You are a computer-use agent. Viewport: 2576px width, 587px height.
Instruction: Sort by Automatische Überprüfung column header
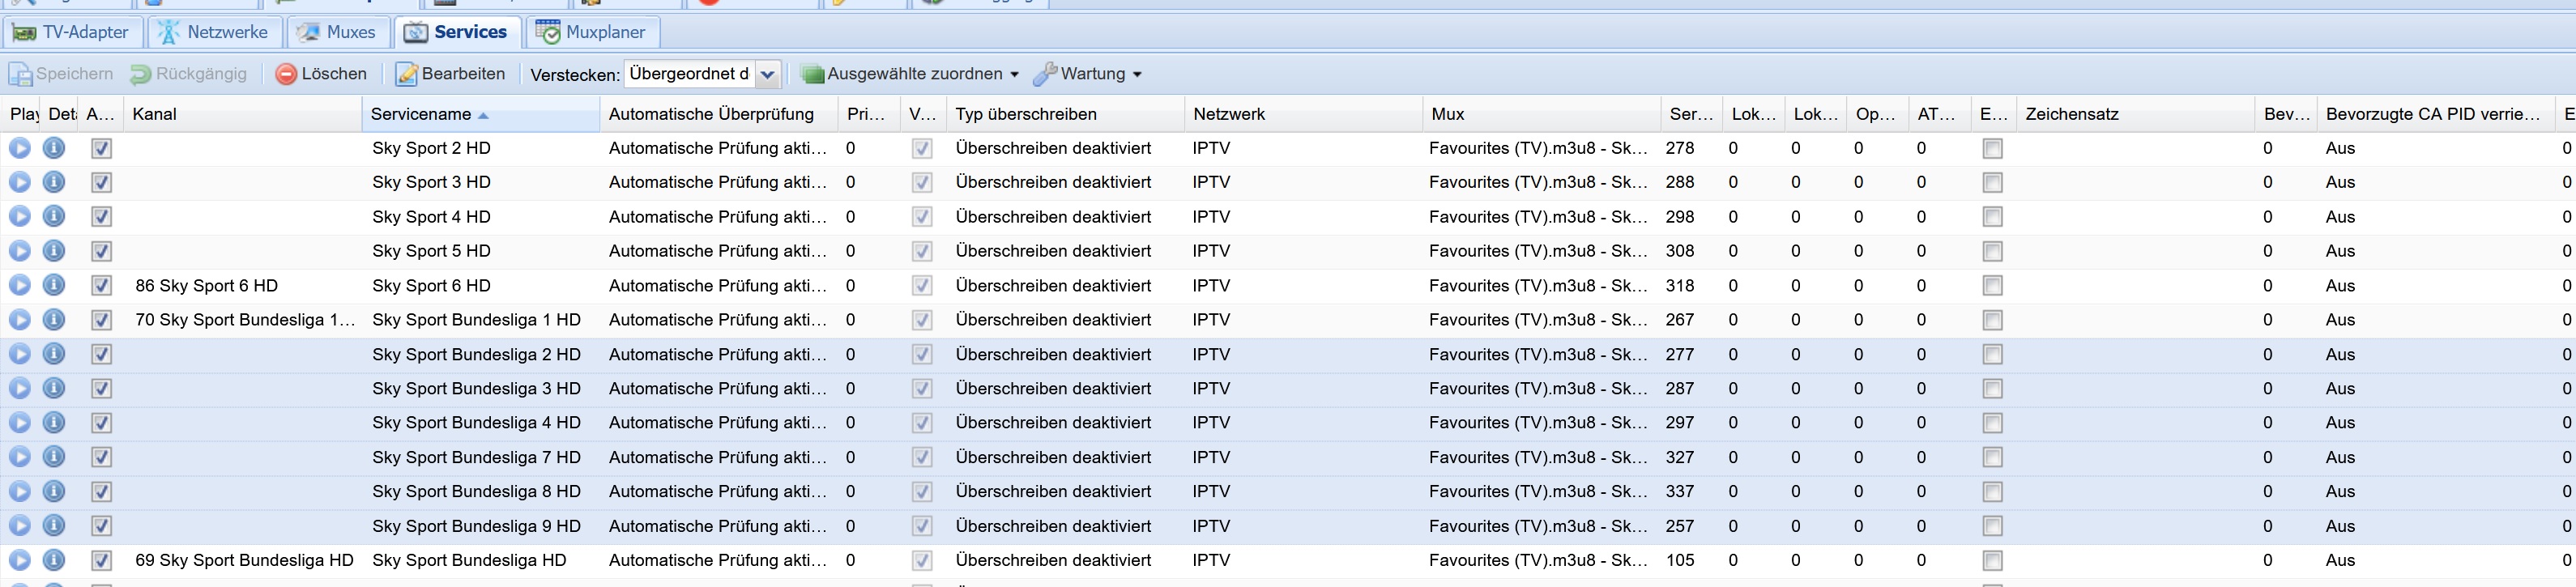click(719, 114)
